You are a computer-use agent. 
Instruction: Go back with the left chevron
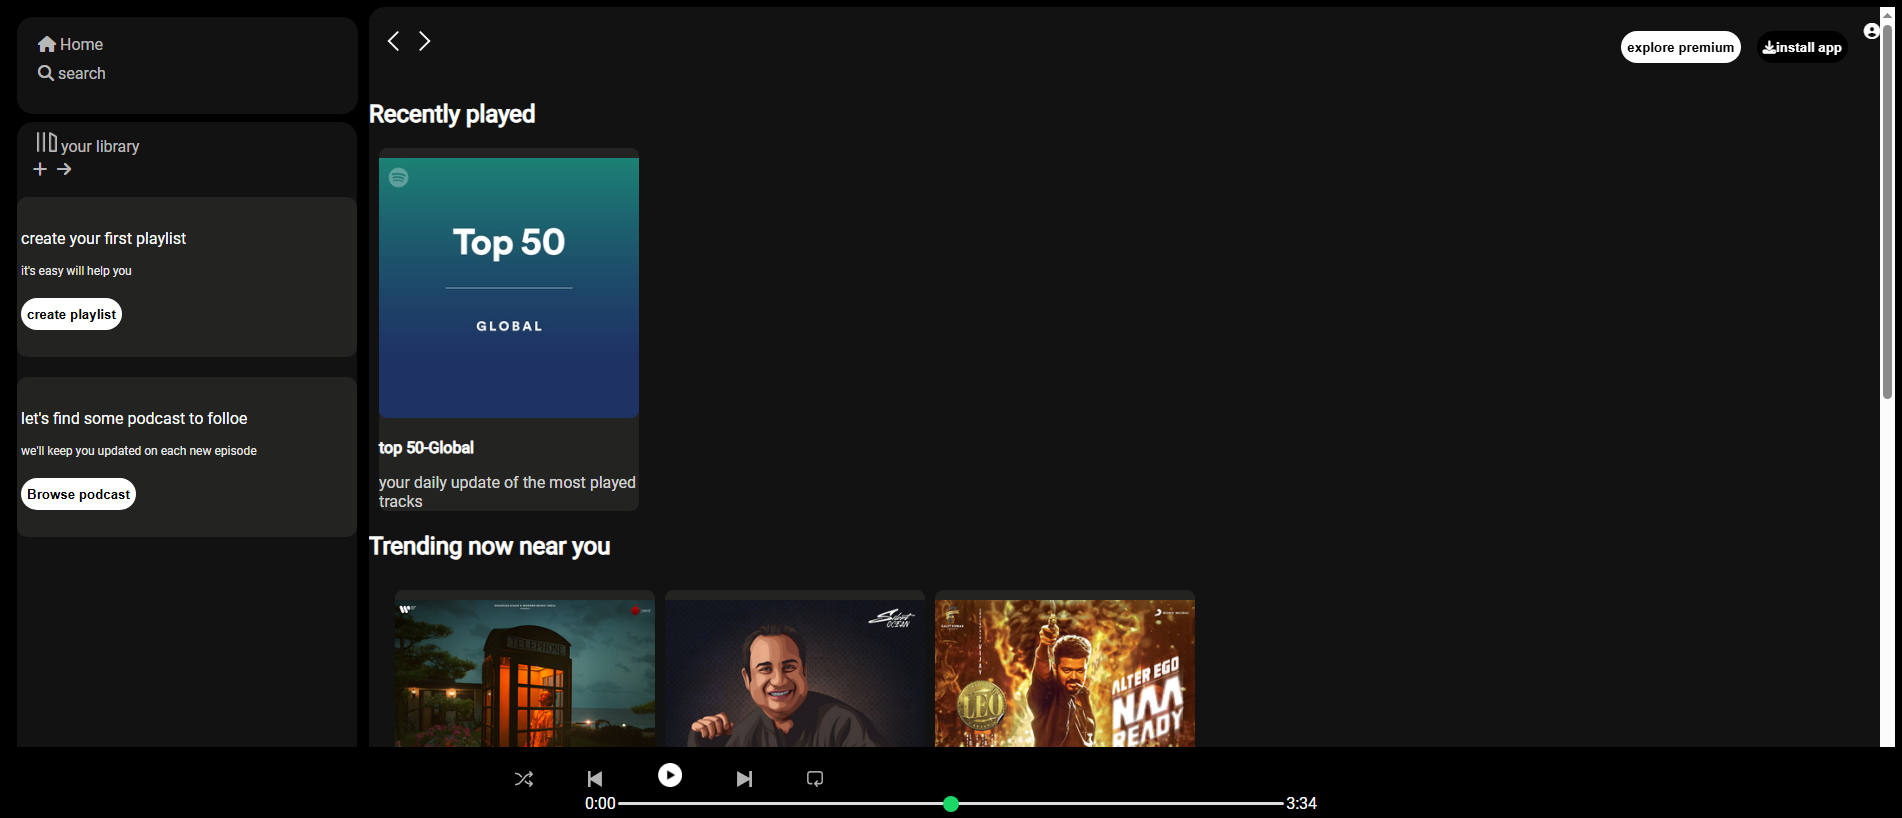[394, 41]
